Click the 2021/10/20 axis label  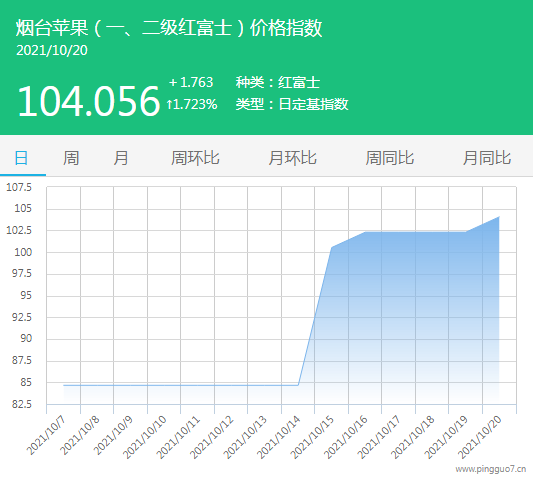(480, 437)
